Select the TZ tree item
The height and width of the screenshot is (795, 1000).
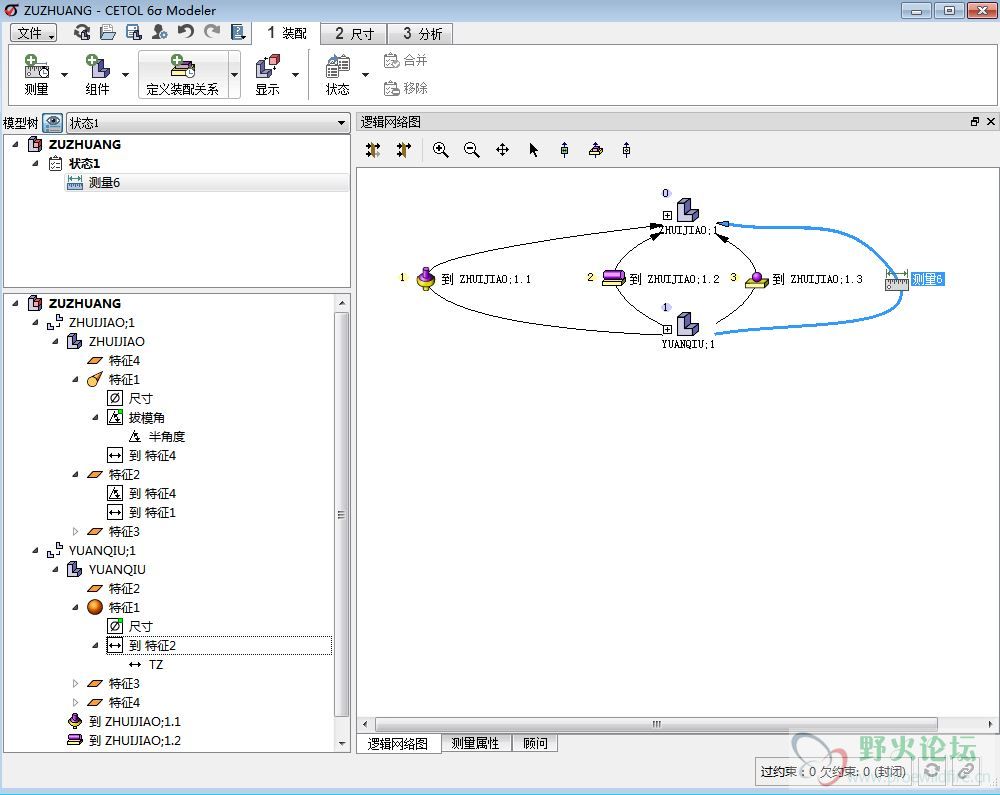156,664
